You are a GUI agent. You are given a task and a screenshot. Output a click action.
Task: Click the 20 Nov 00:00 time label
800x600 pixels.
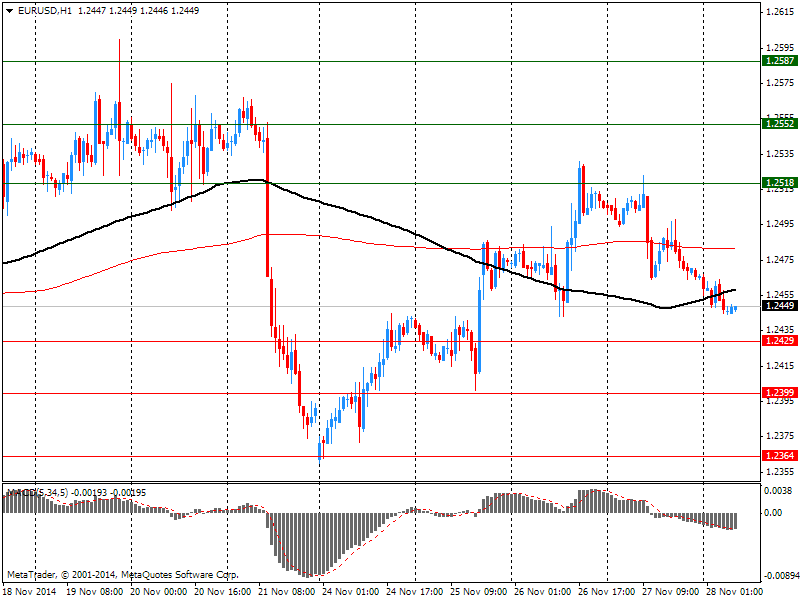(159, 592)
